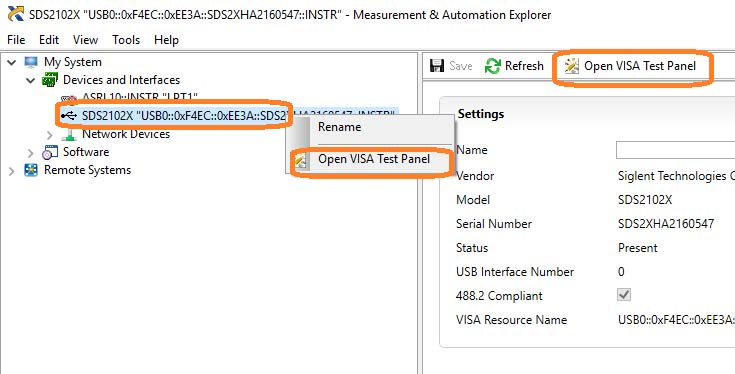The image size is (735, 374).
Task: Click the Refresh button
Action: pos(514,66)
